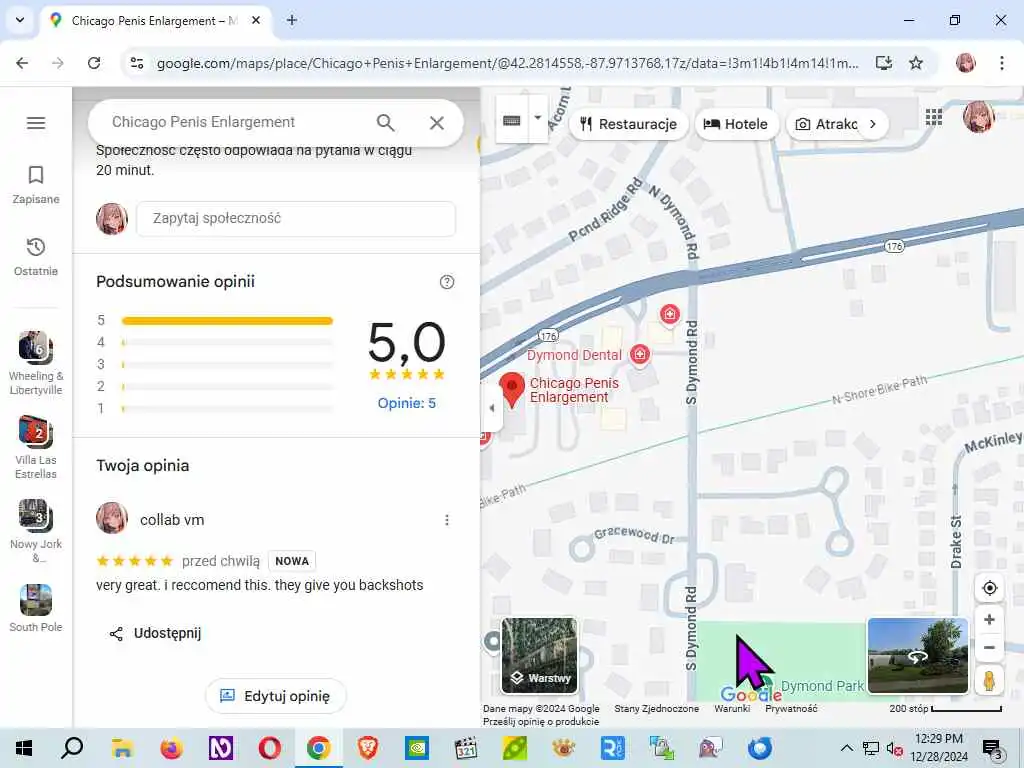Zoom out of the map with the minus button
The image size is (1024, 768).
pyautogui.click(x=989, y=648)
